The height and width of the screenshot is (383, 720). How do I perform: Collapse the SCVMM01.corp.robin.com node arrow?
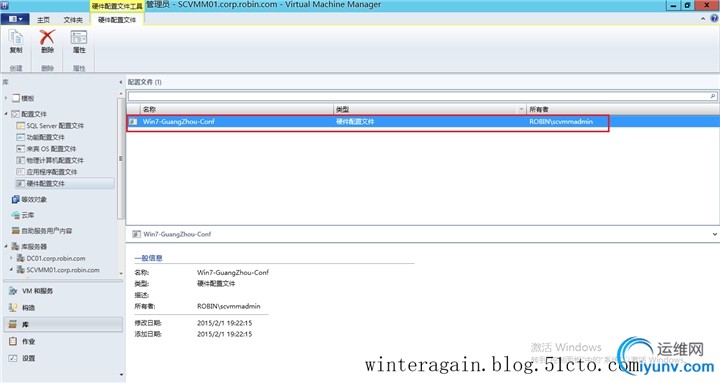(x=11, y=270)
